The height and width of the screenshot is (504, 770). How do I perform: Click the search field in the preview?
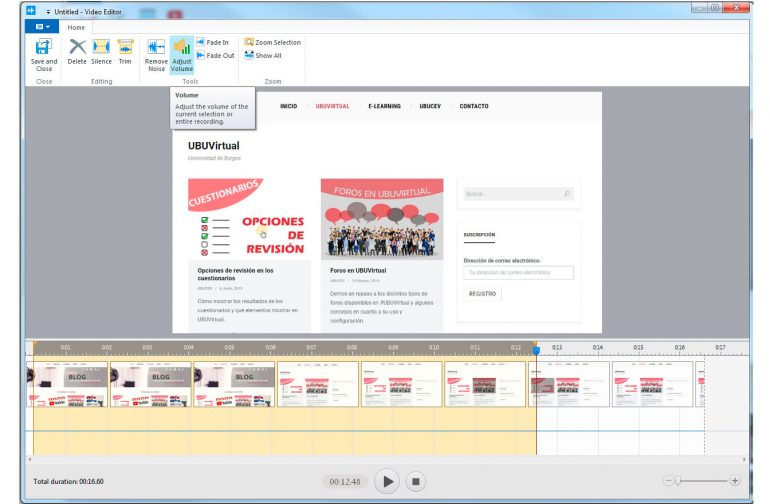tap(518, 194)
